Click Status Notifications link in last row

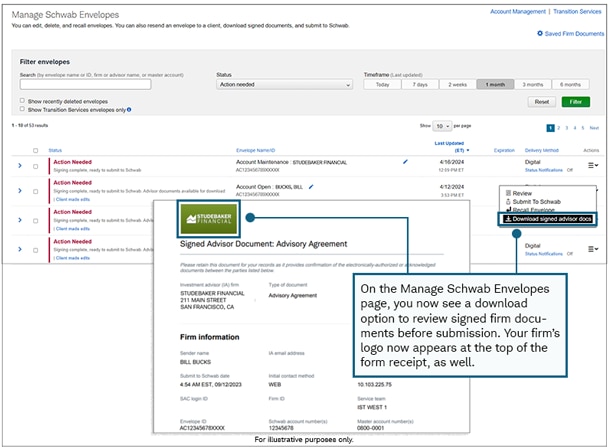[544, 254]
